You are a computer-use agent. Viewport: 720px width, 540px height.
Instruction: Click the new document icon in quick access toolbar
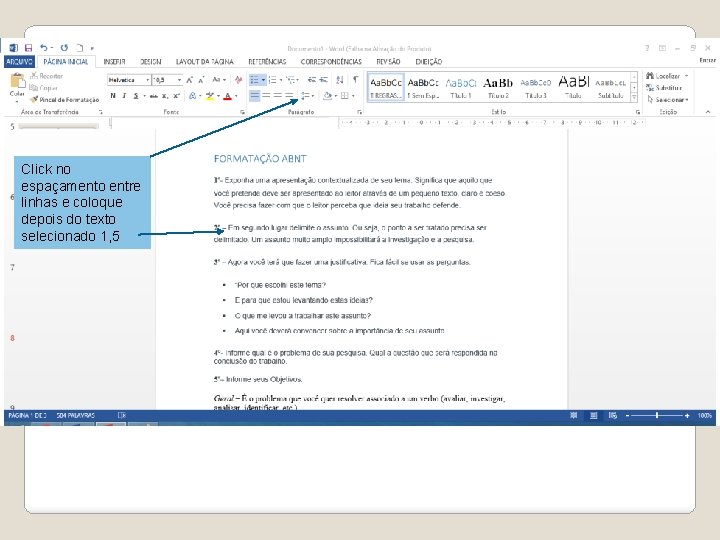pos(80,48)
